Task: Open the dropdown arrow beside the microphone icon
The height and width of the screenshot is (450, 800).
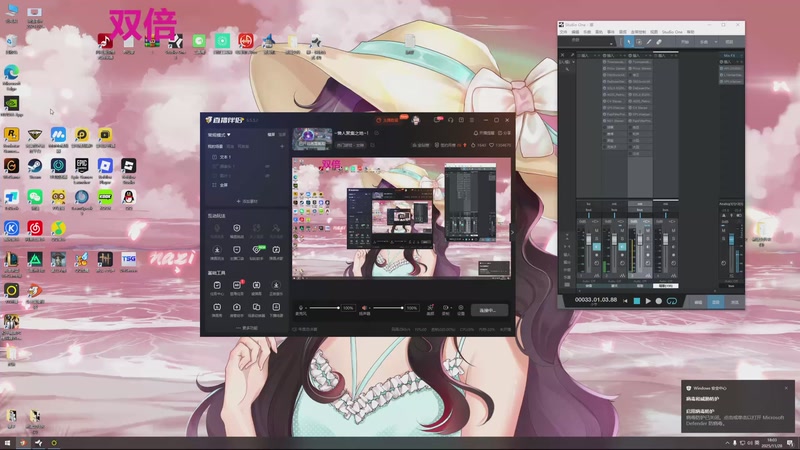Action: click(x=306, y=308)
